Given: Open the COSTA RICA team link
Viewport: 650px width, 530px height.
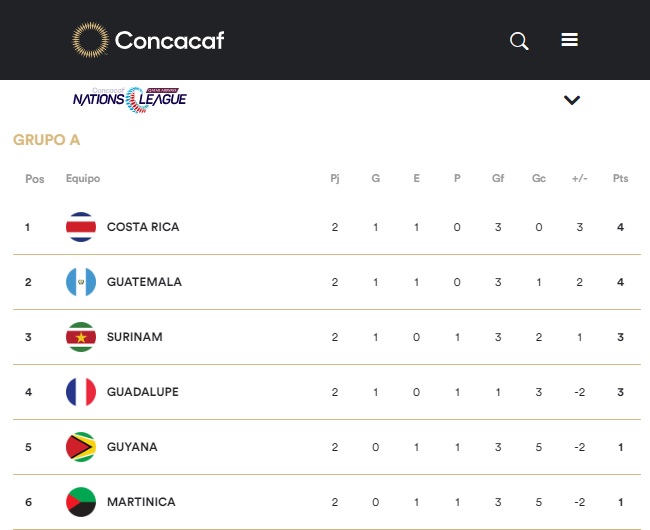Looking at the screenshot, I should tap(143, 227).
